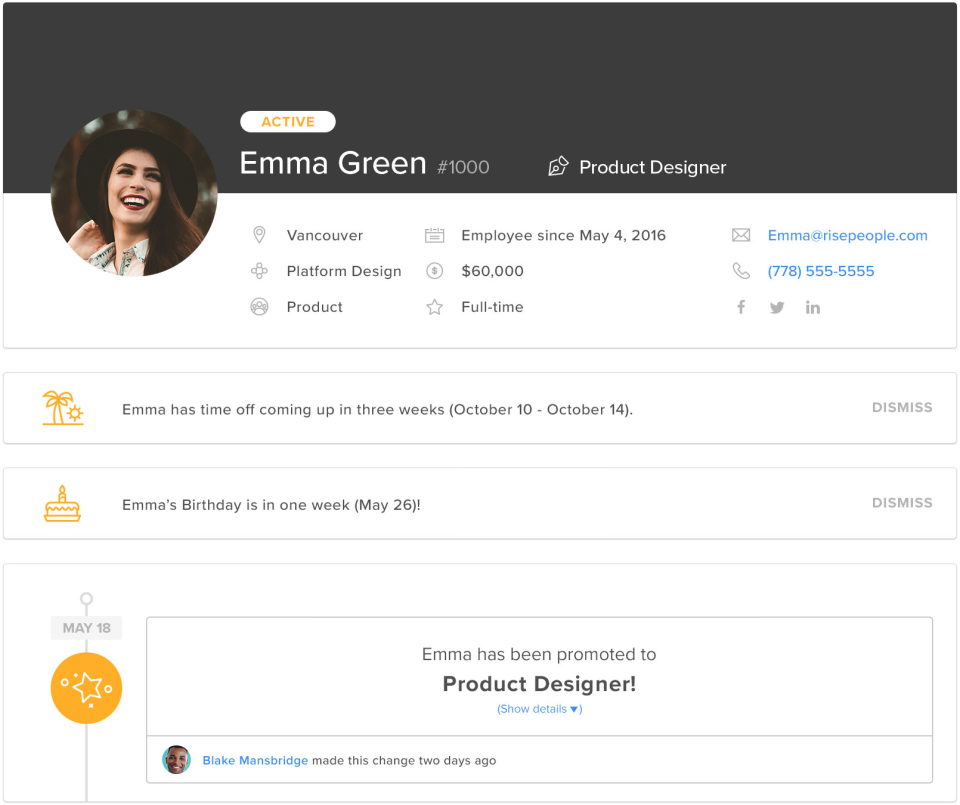Click the Vancouver location pin icon
Screen dimensions: 960x805
click(259, 235)
